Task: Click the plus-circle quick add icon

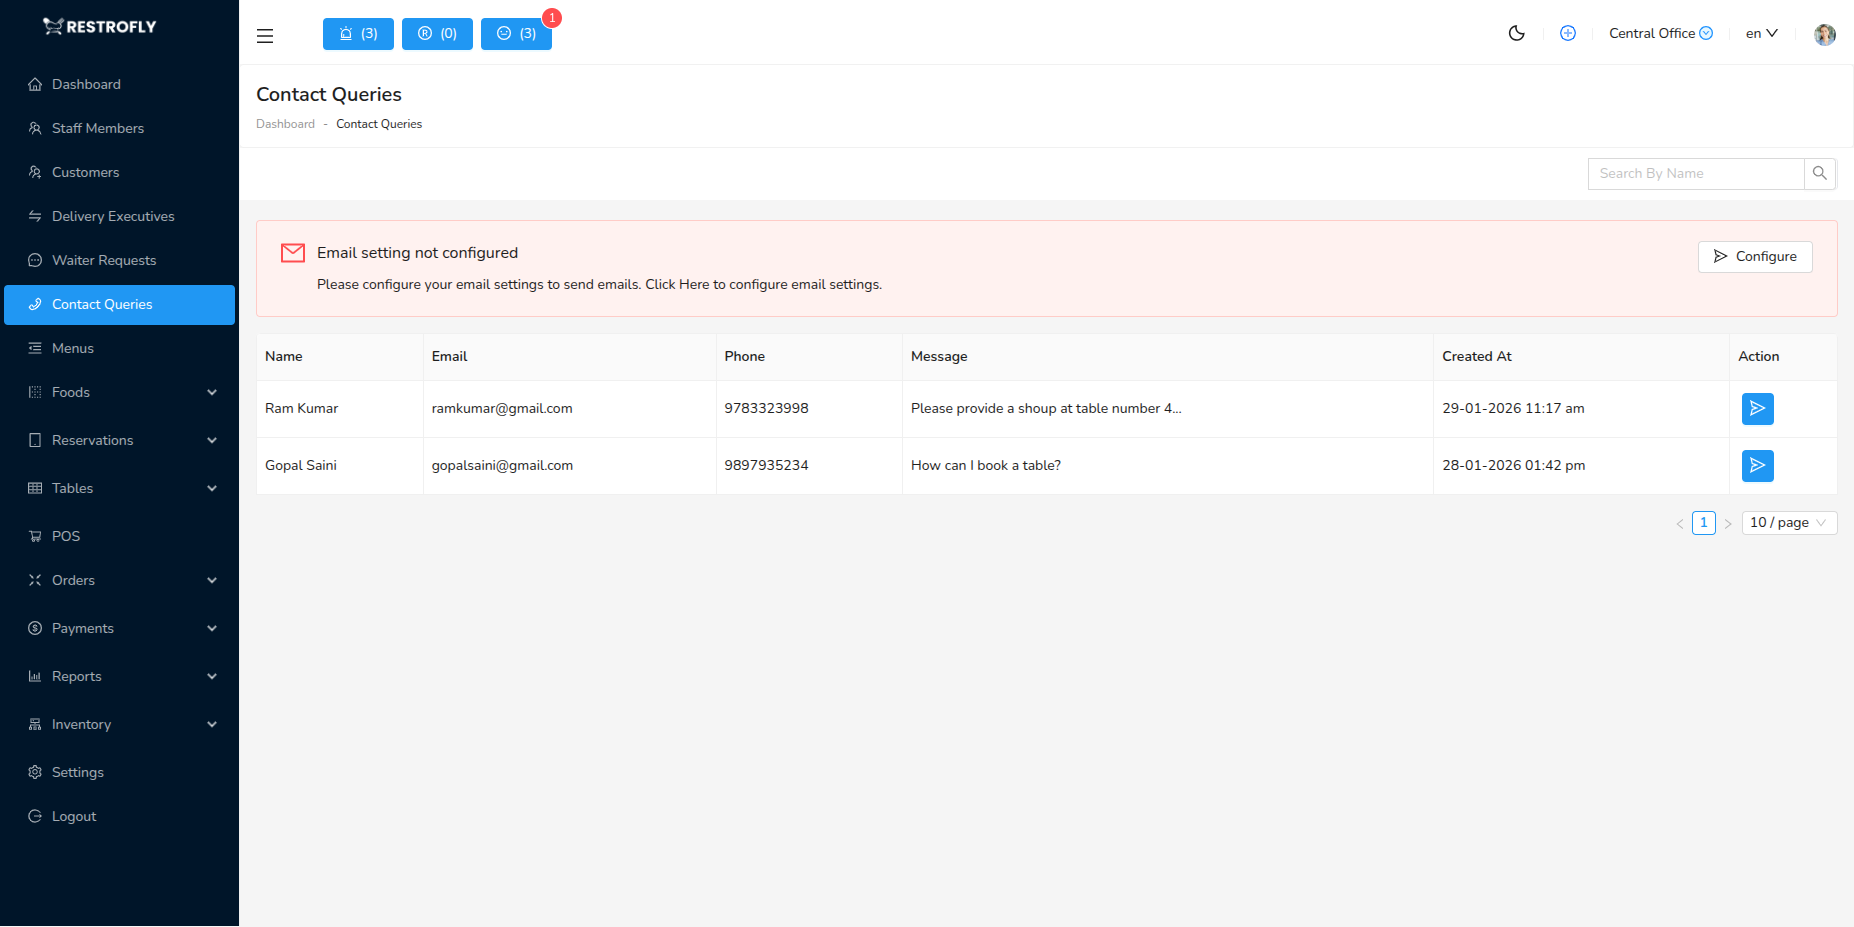Action: tap(1568, 33)
